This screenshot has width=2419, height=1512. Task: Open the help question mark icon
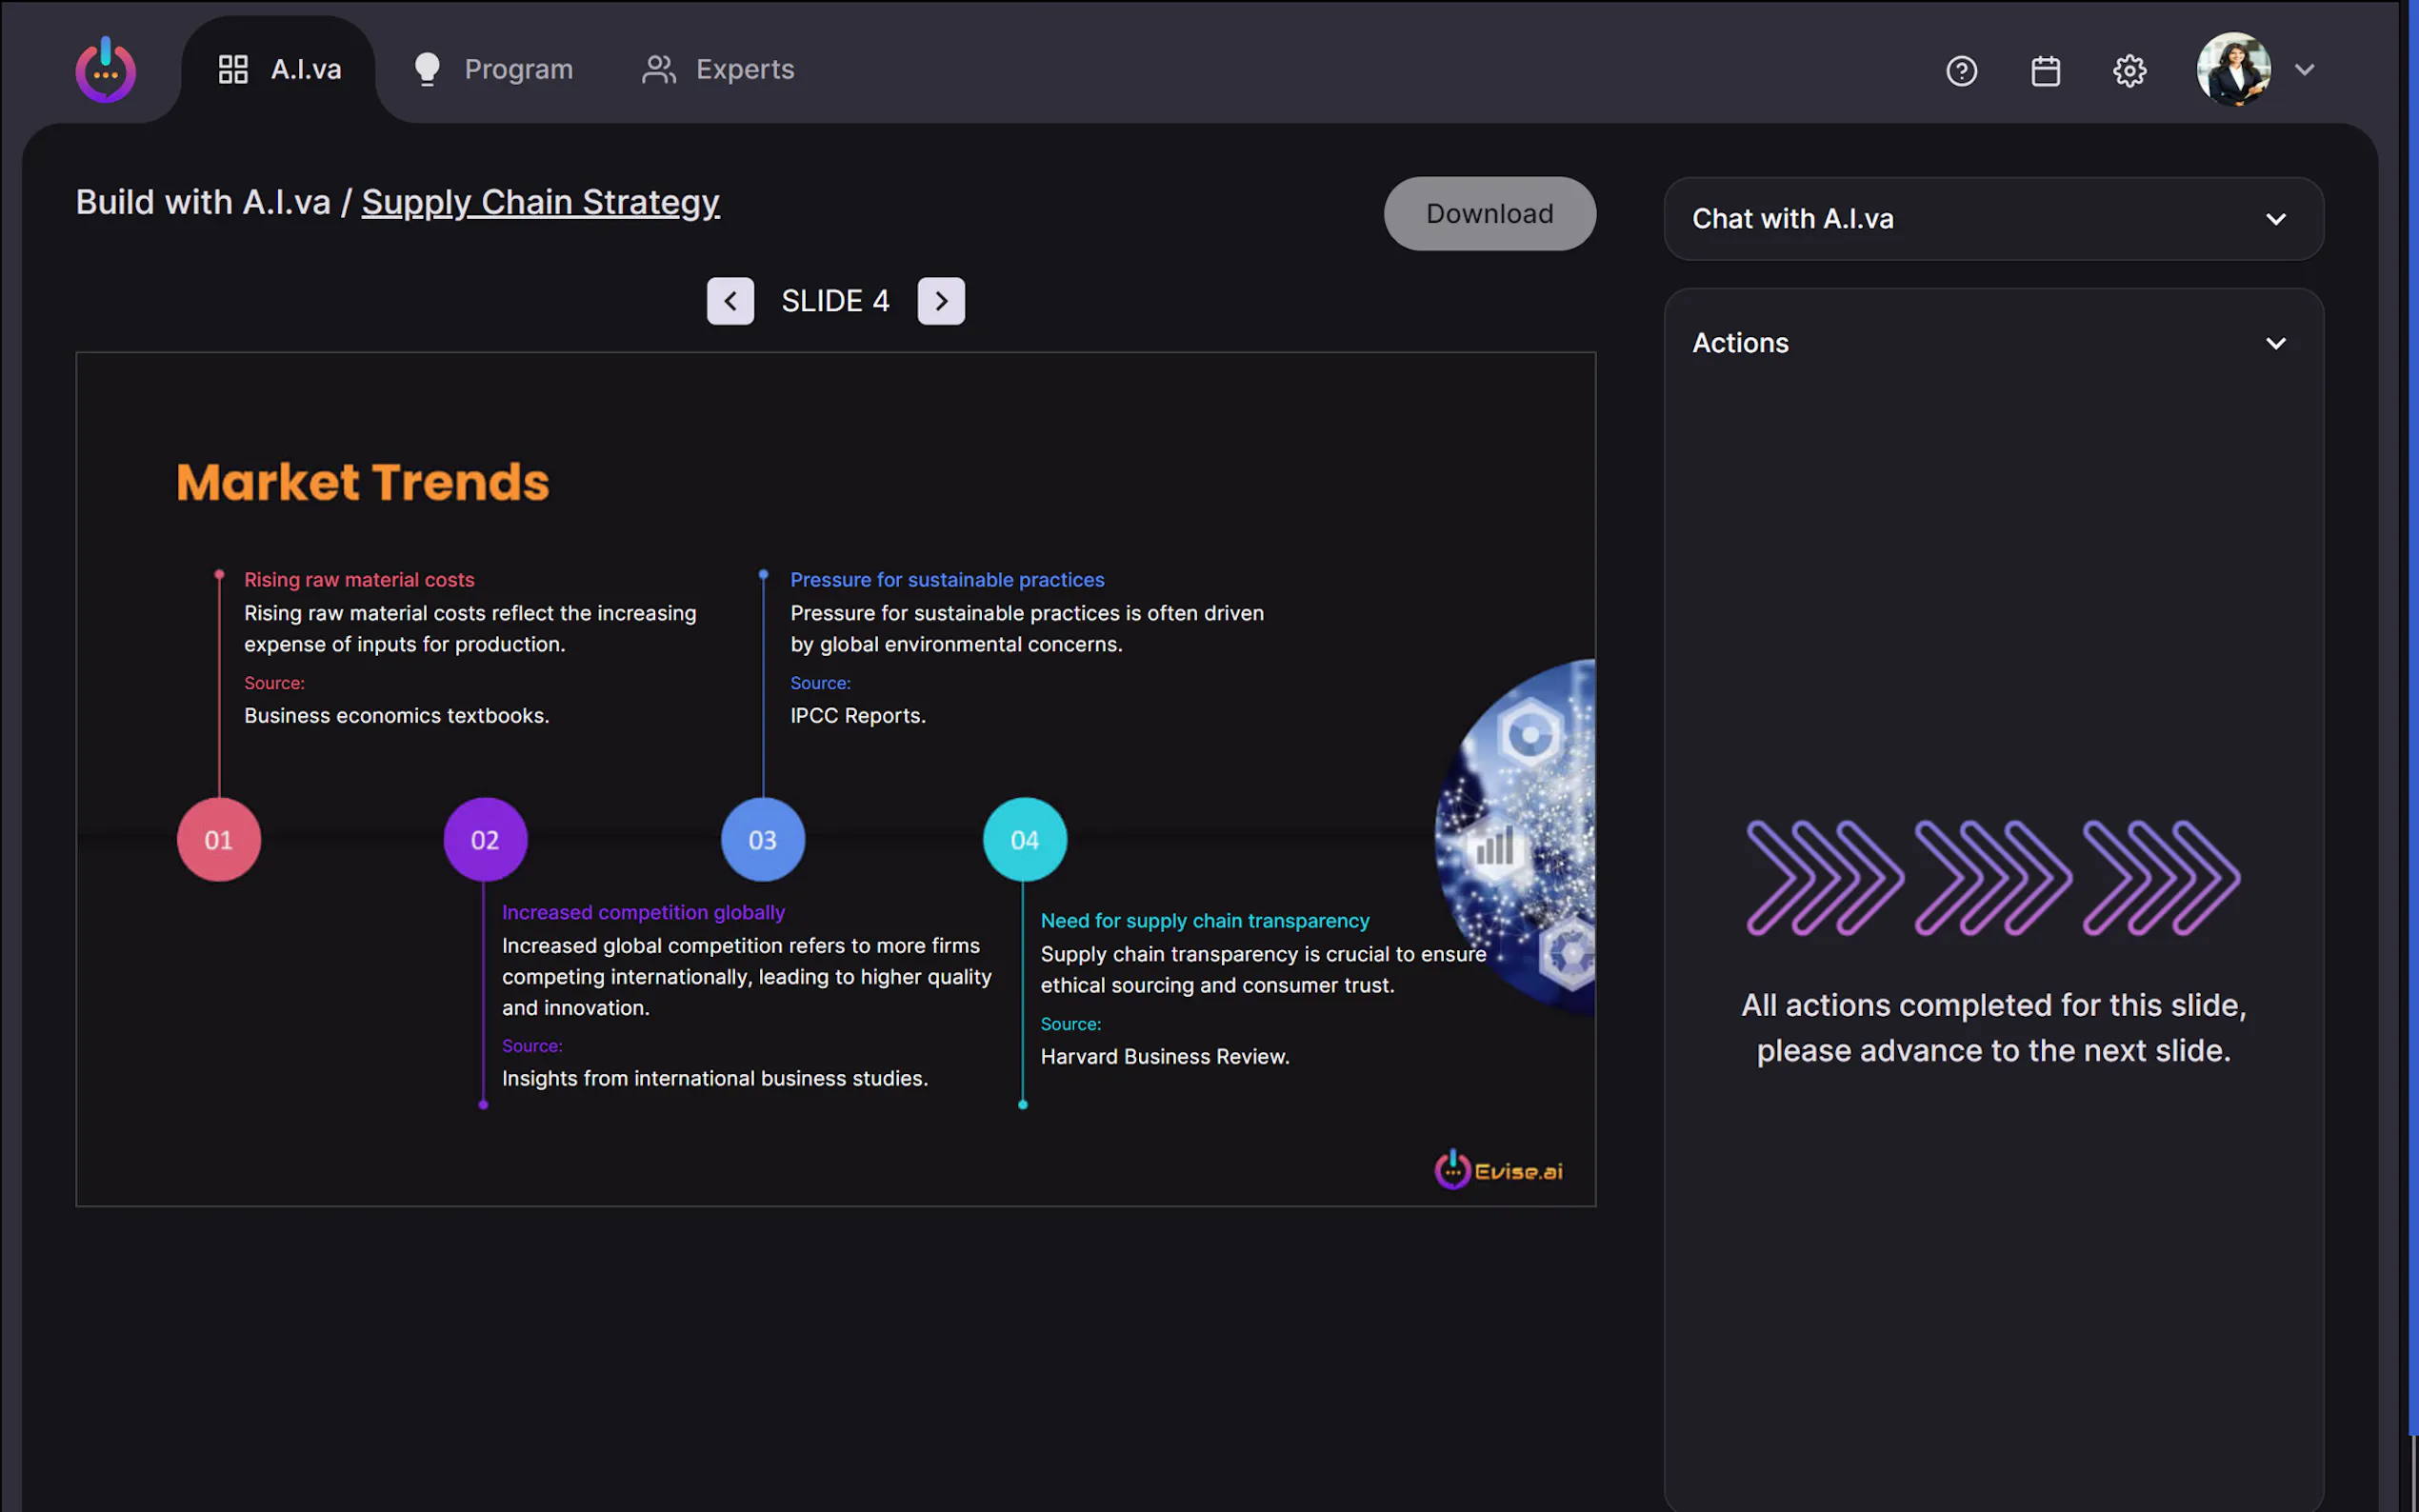[x=1961, y=71]
